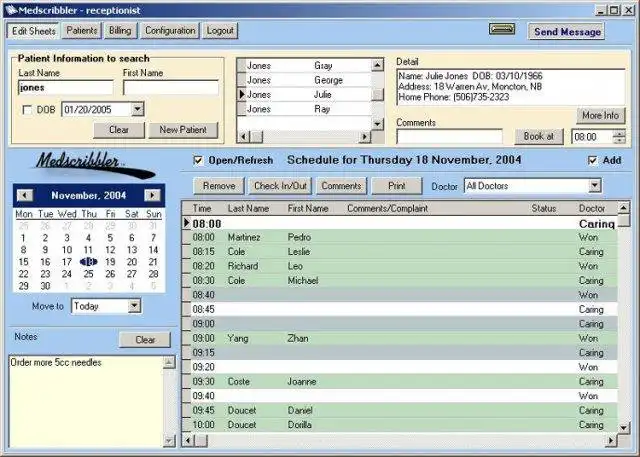The image size is (640, 457).
Task: Adjust the Book at time spinner
Action: (x=619, y=137)
